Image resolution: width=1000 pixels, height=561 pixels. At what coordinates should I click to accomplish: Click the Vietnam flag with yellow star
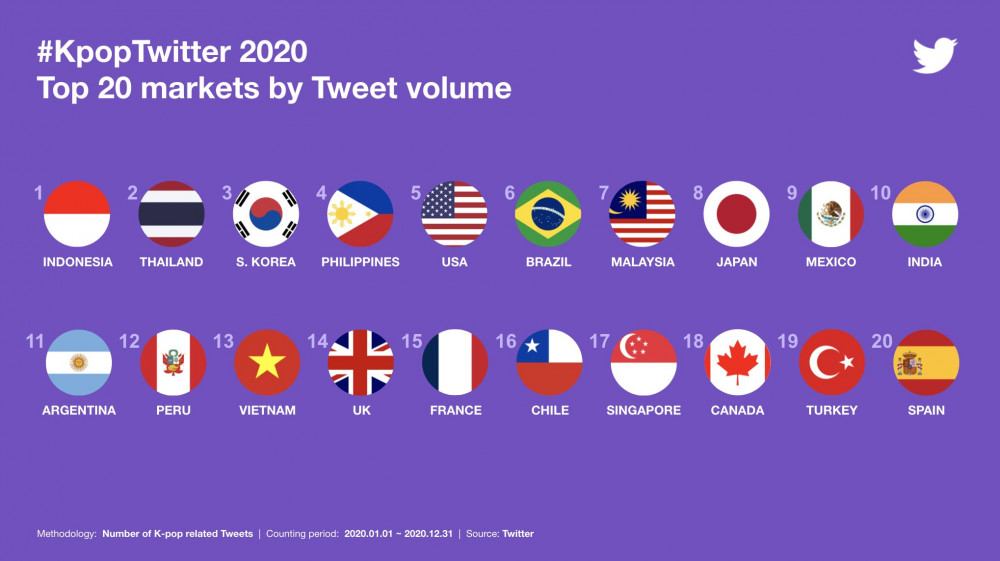267,363
